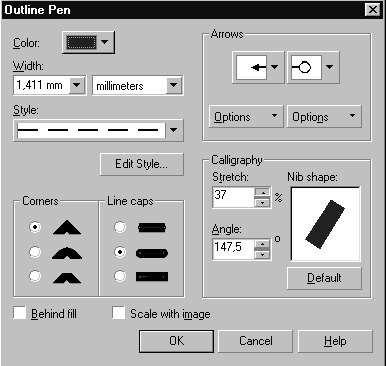Select the round line cap radio button

pos(120,252)
